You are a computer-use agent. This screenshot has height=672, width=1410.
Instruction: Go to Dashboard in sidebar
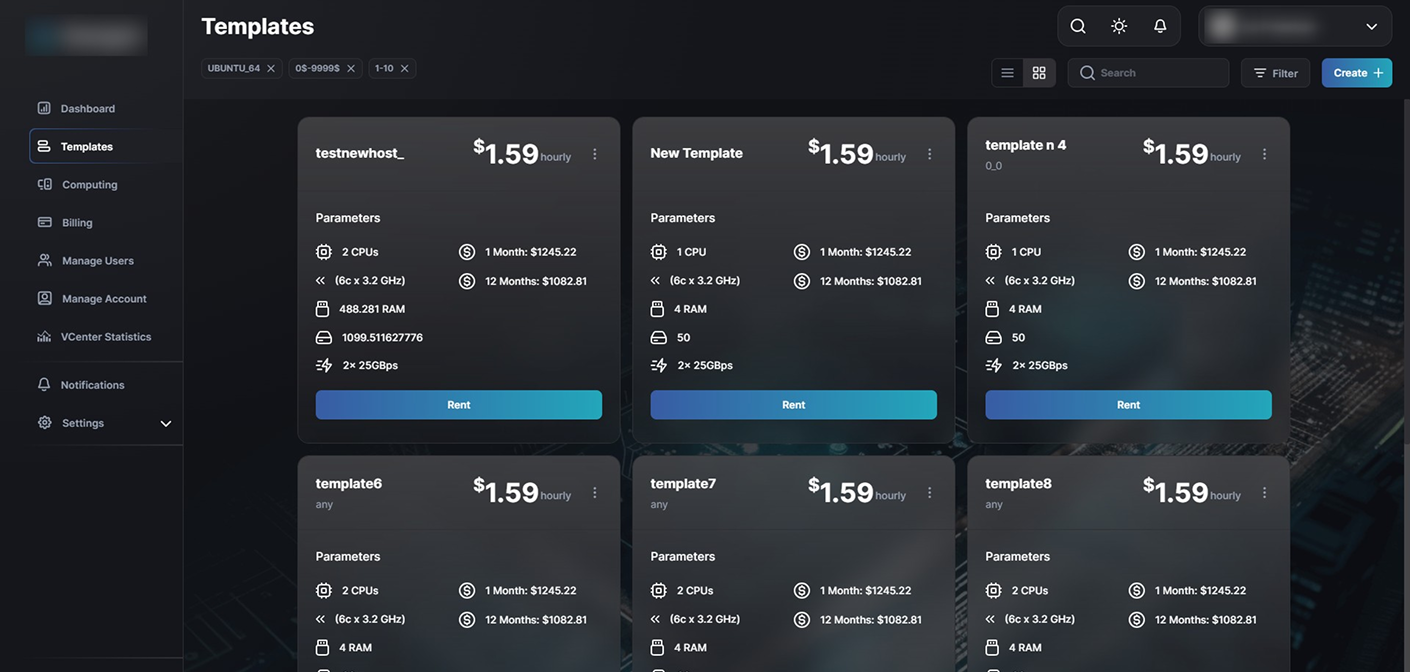[x=88, y=108]
